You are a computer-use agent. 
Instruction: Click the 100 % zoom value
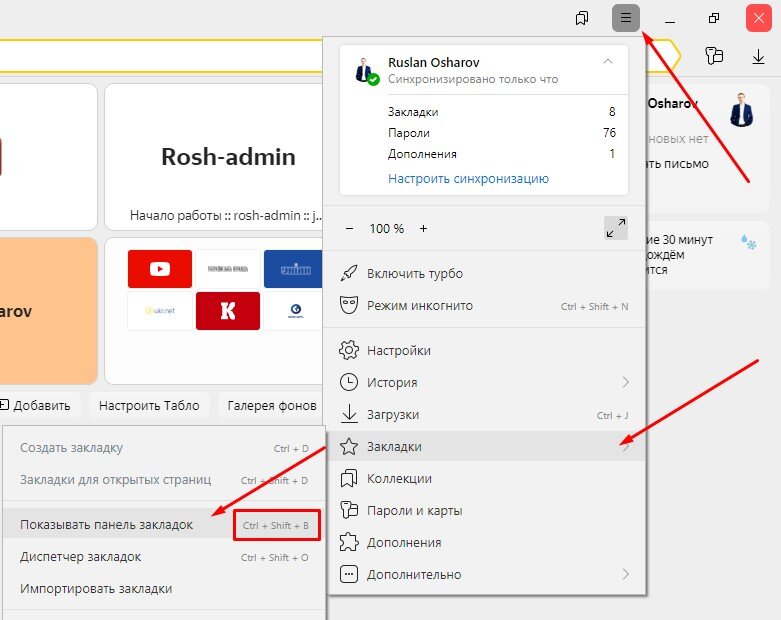(x=387, y=229)
